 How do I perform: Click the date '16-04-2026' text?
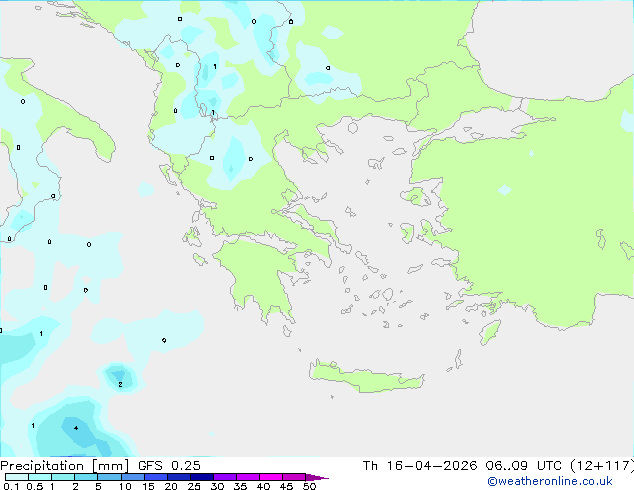[x=432, y=466]
